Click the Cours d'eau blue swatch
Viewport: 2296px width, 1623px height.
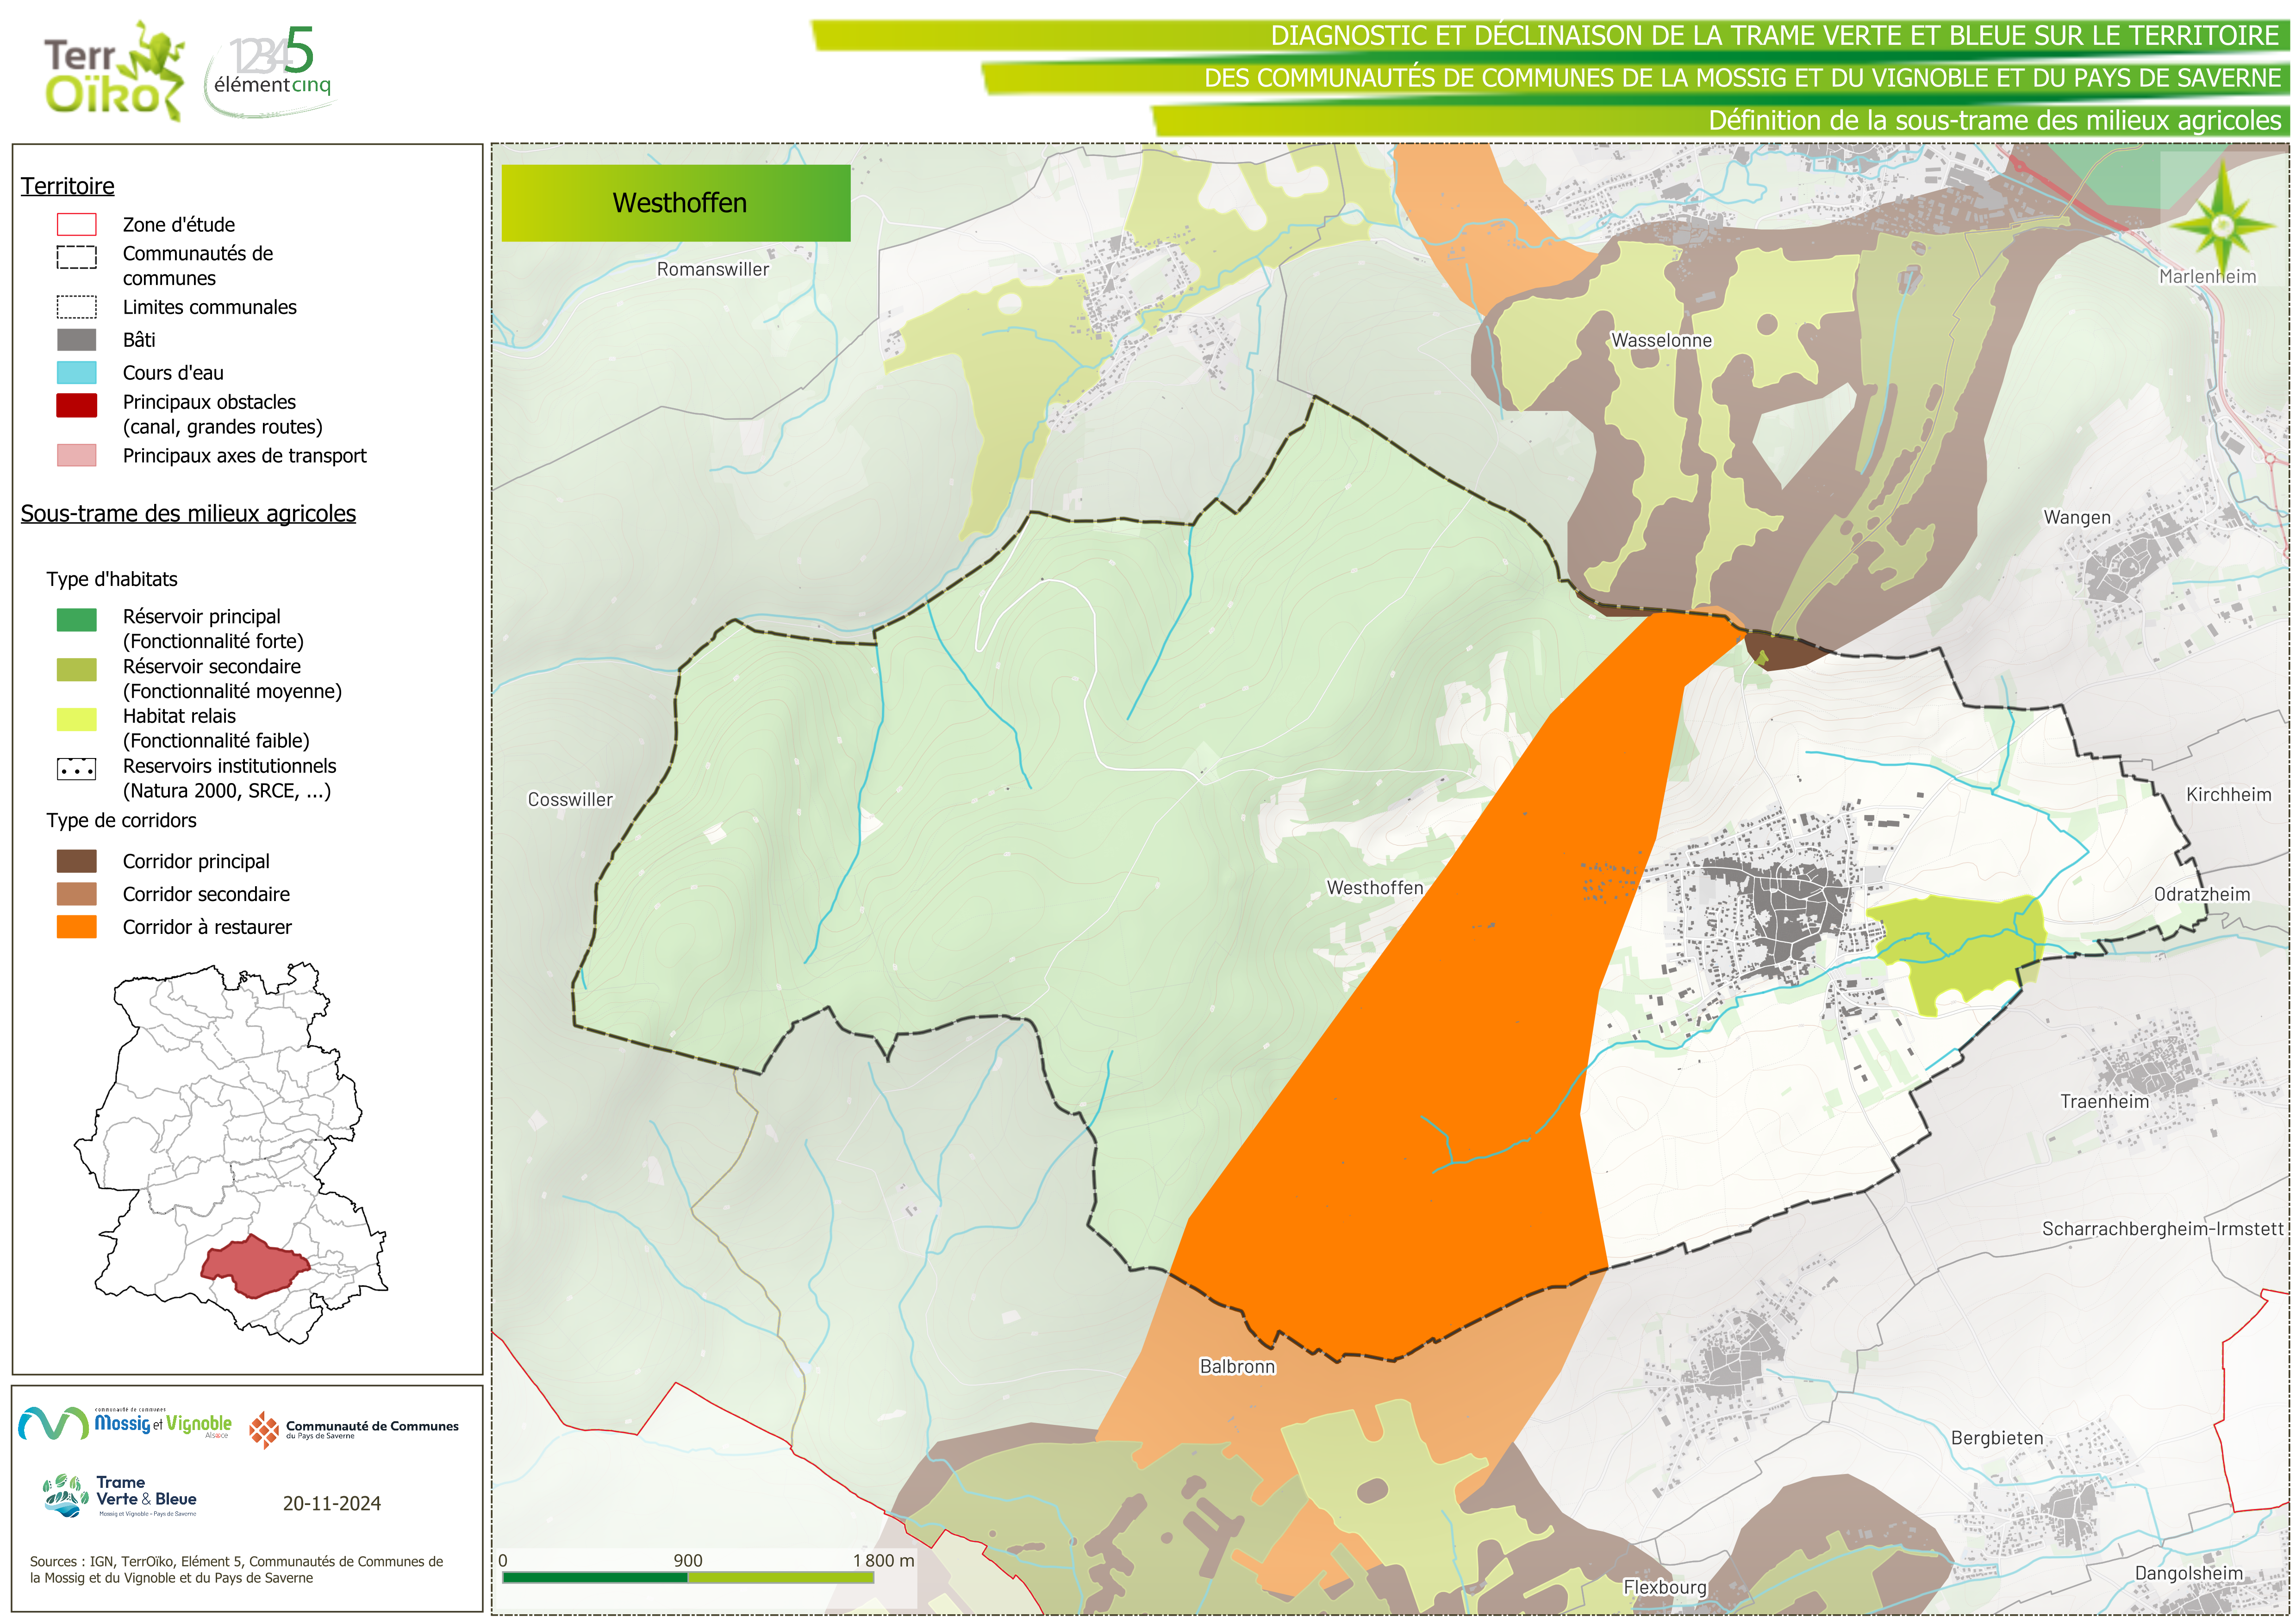[77, 373]
